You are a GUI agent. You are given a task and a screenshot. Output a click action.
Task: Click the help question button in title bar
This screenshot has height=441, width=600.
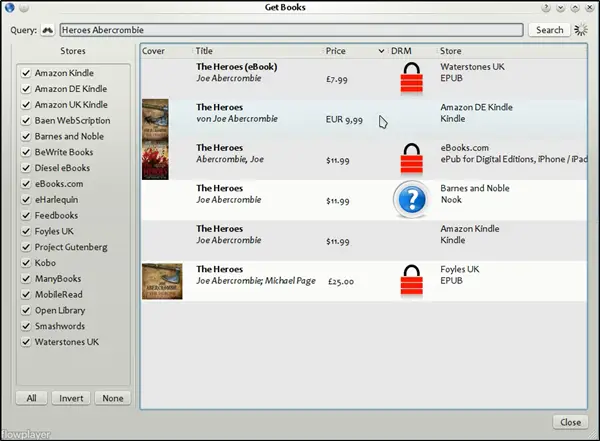pos(546,7)
